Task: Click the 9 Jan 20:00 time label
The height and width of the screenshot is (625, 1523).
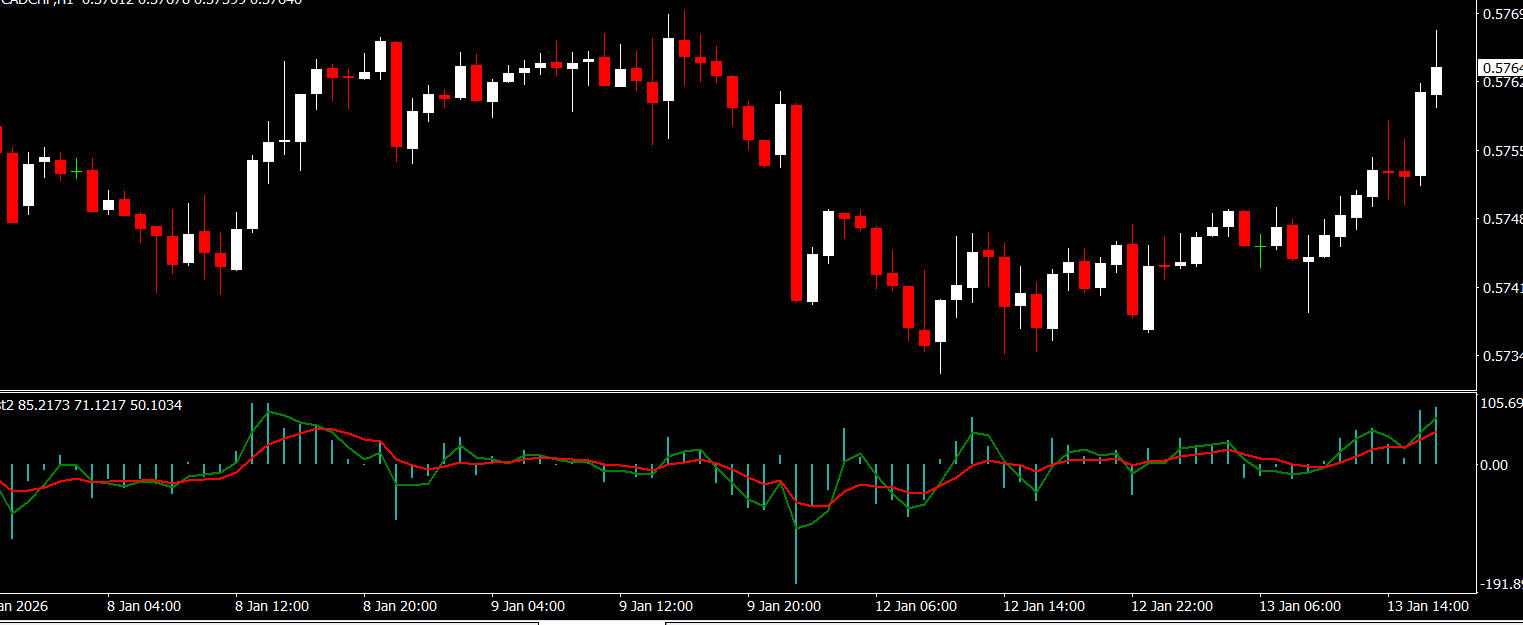Action: 784,606
